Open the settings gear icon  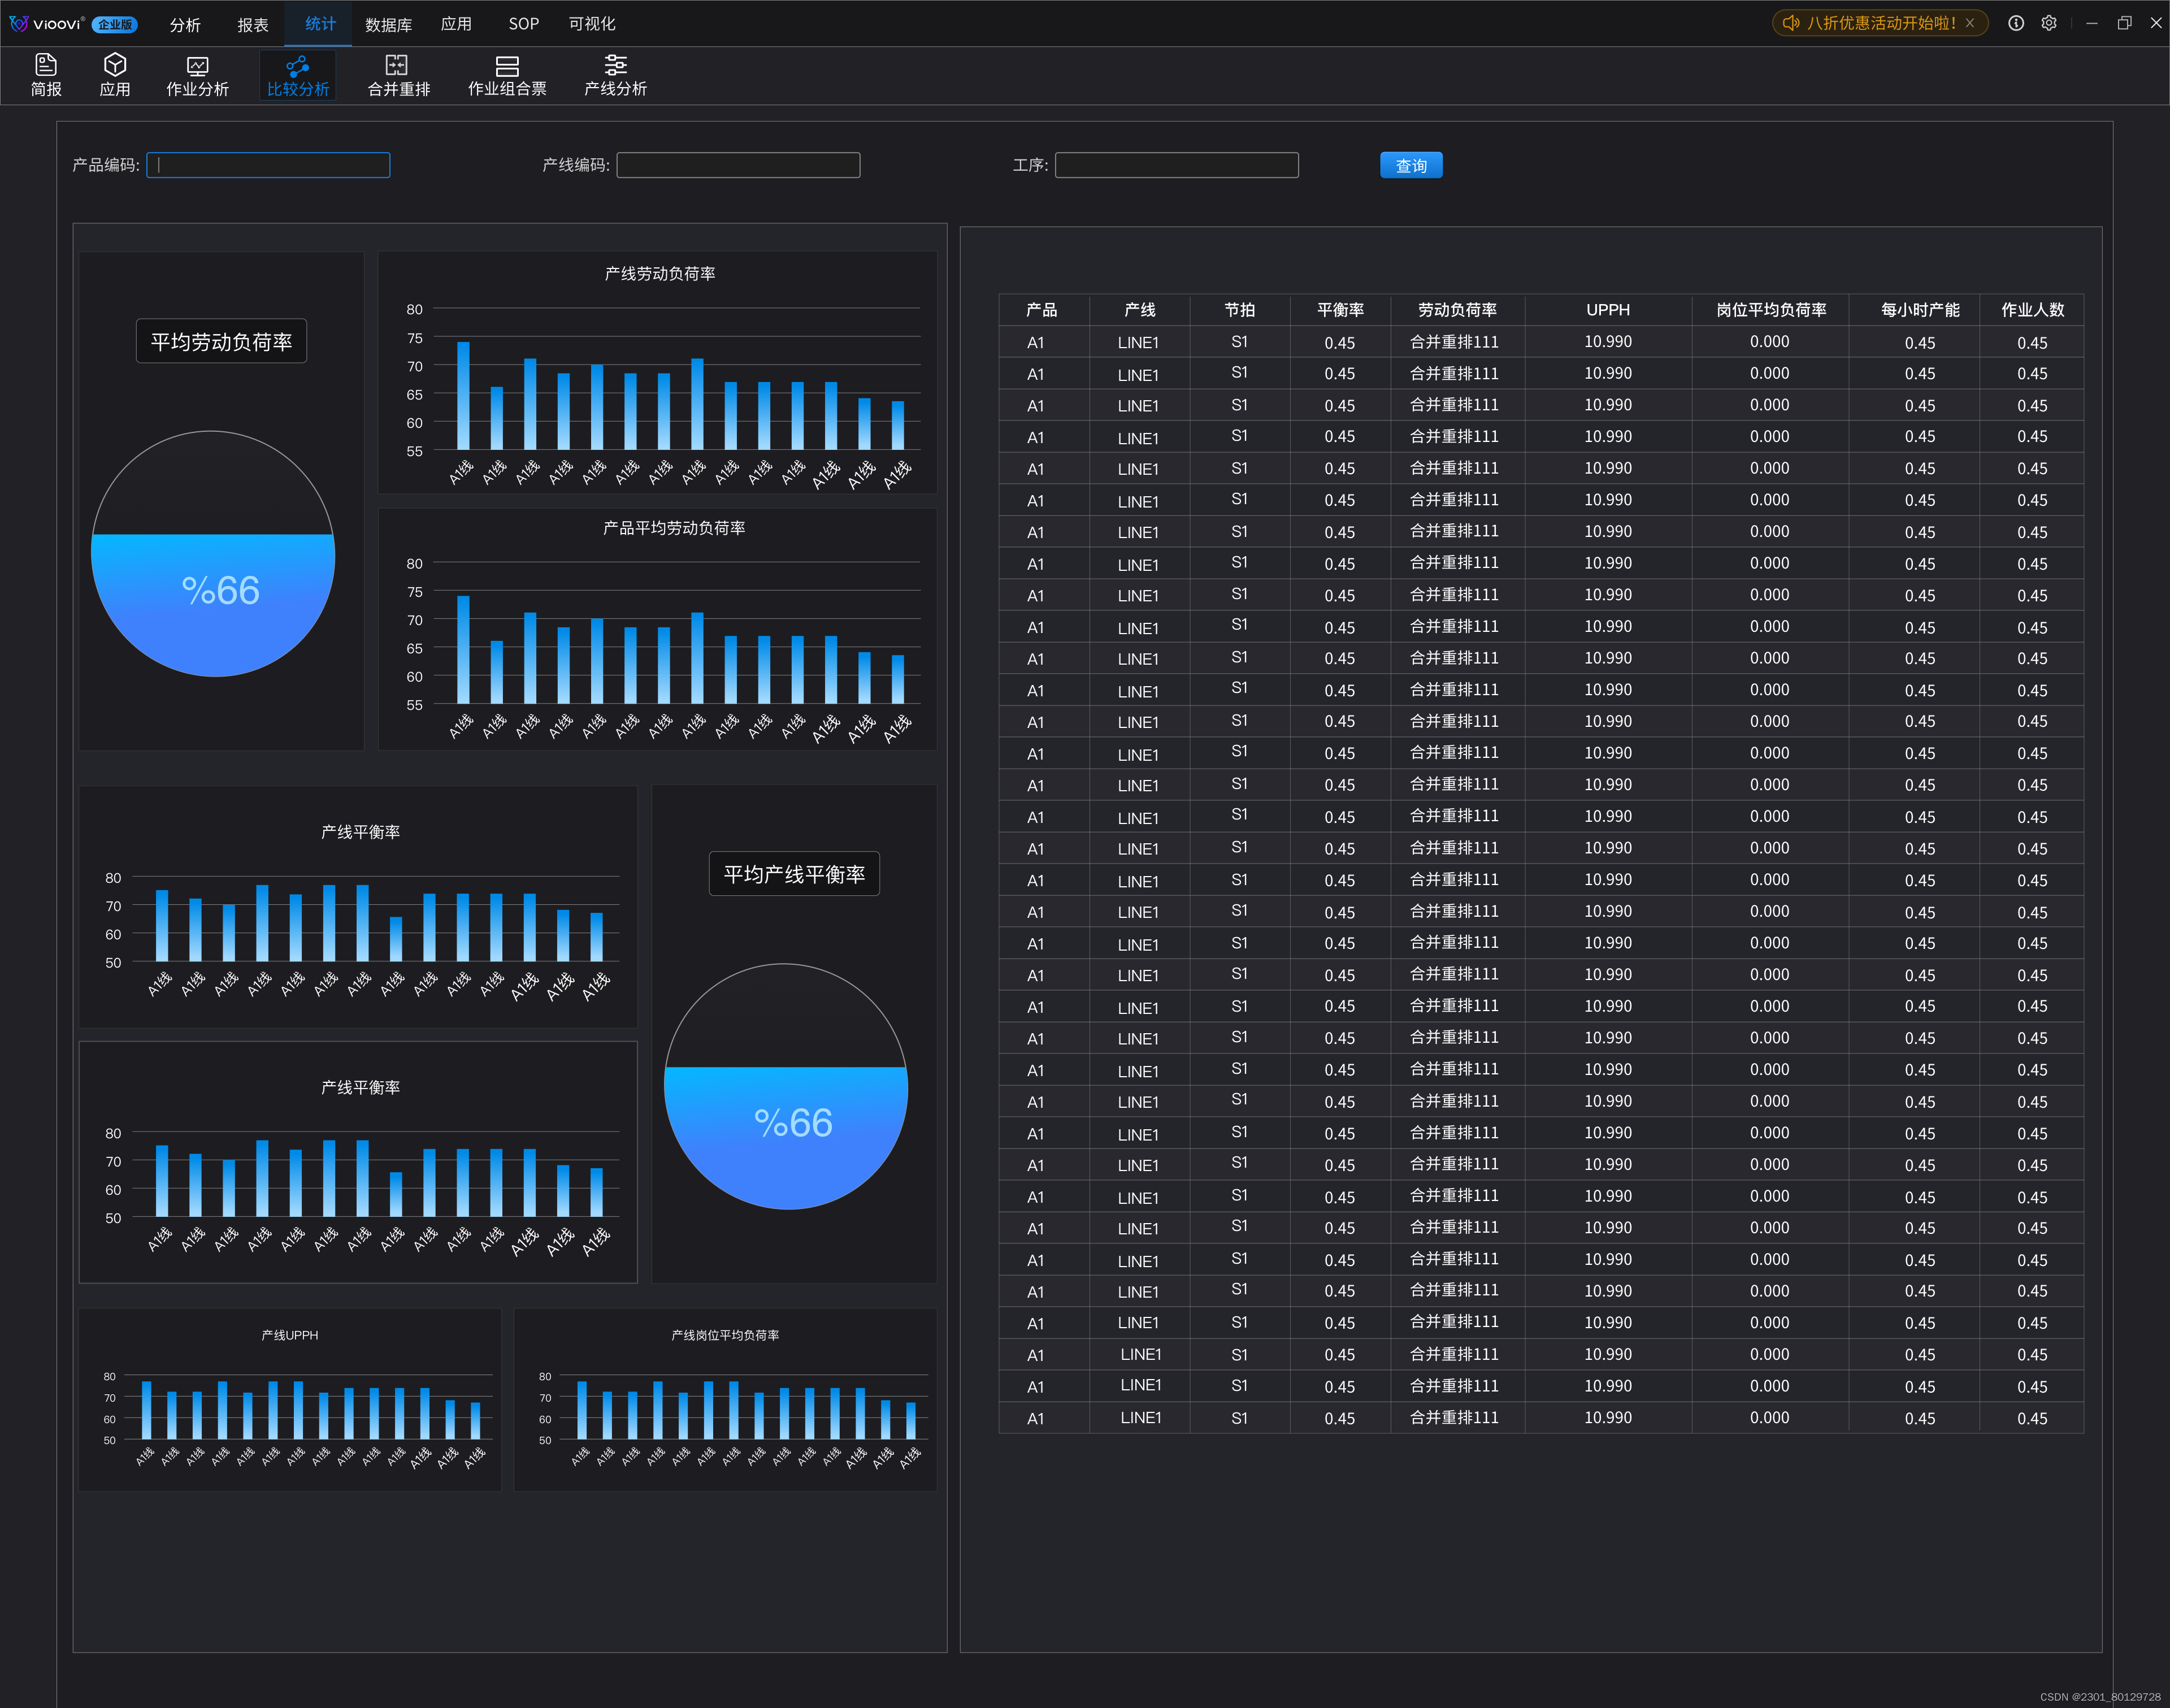pos(2049,23)
